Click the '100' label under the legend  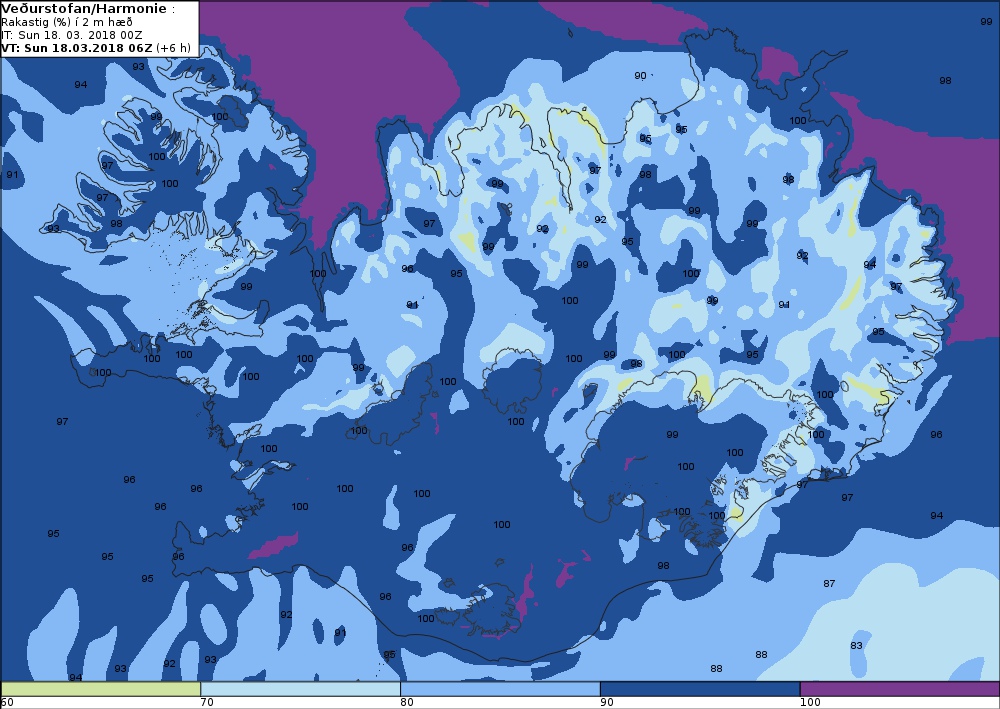(x=810, y=703)
